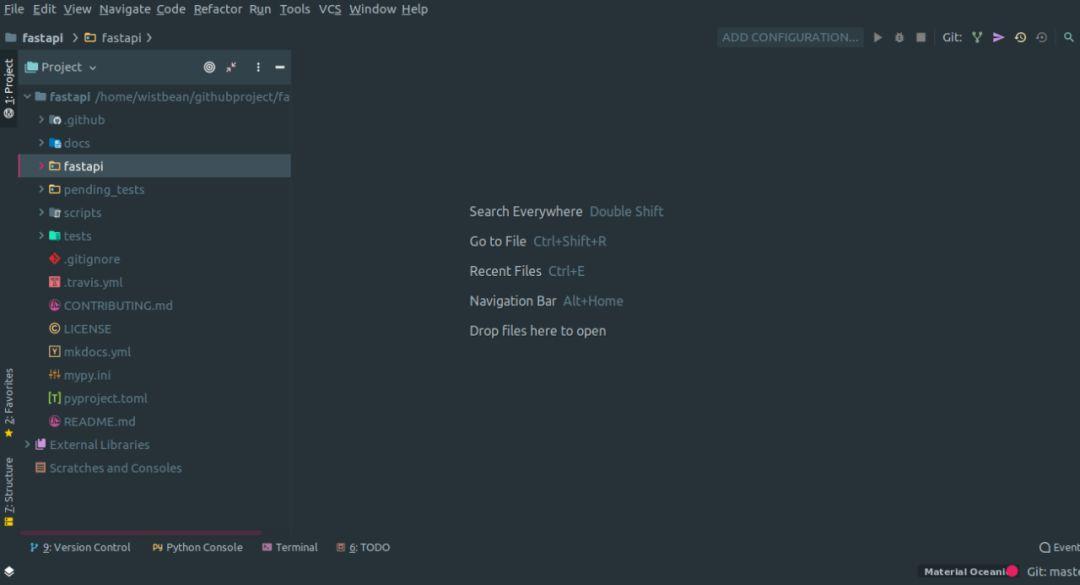Viewport: 1080px width, 585px height.
Task: Open the VCS menu
Action: click(329, 9)
